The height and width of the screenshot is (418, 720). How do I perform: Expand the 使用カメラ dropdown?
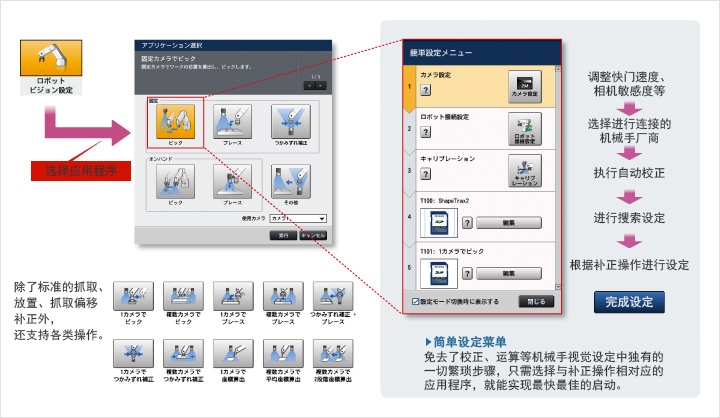coord(297,217)
